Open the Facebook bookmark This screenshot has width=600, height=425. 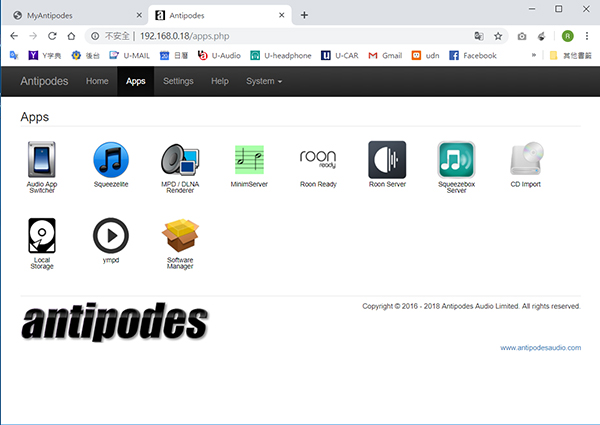tap(473, 55)
